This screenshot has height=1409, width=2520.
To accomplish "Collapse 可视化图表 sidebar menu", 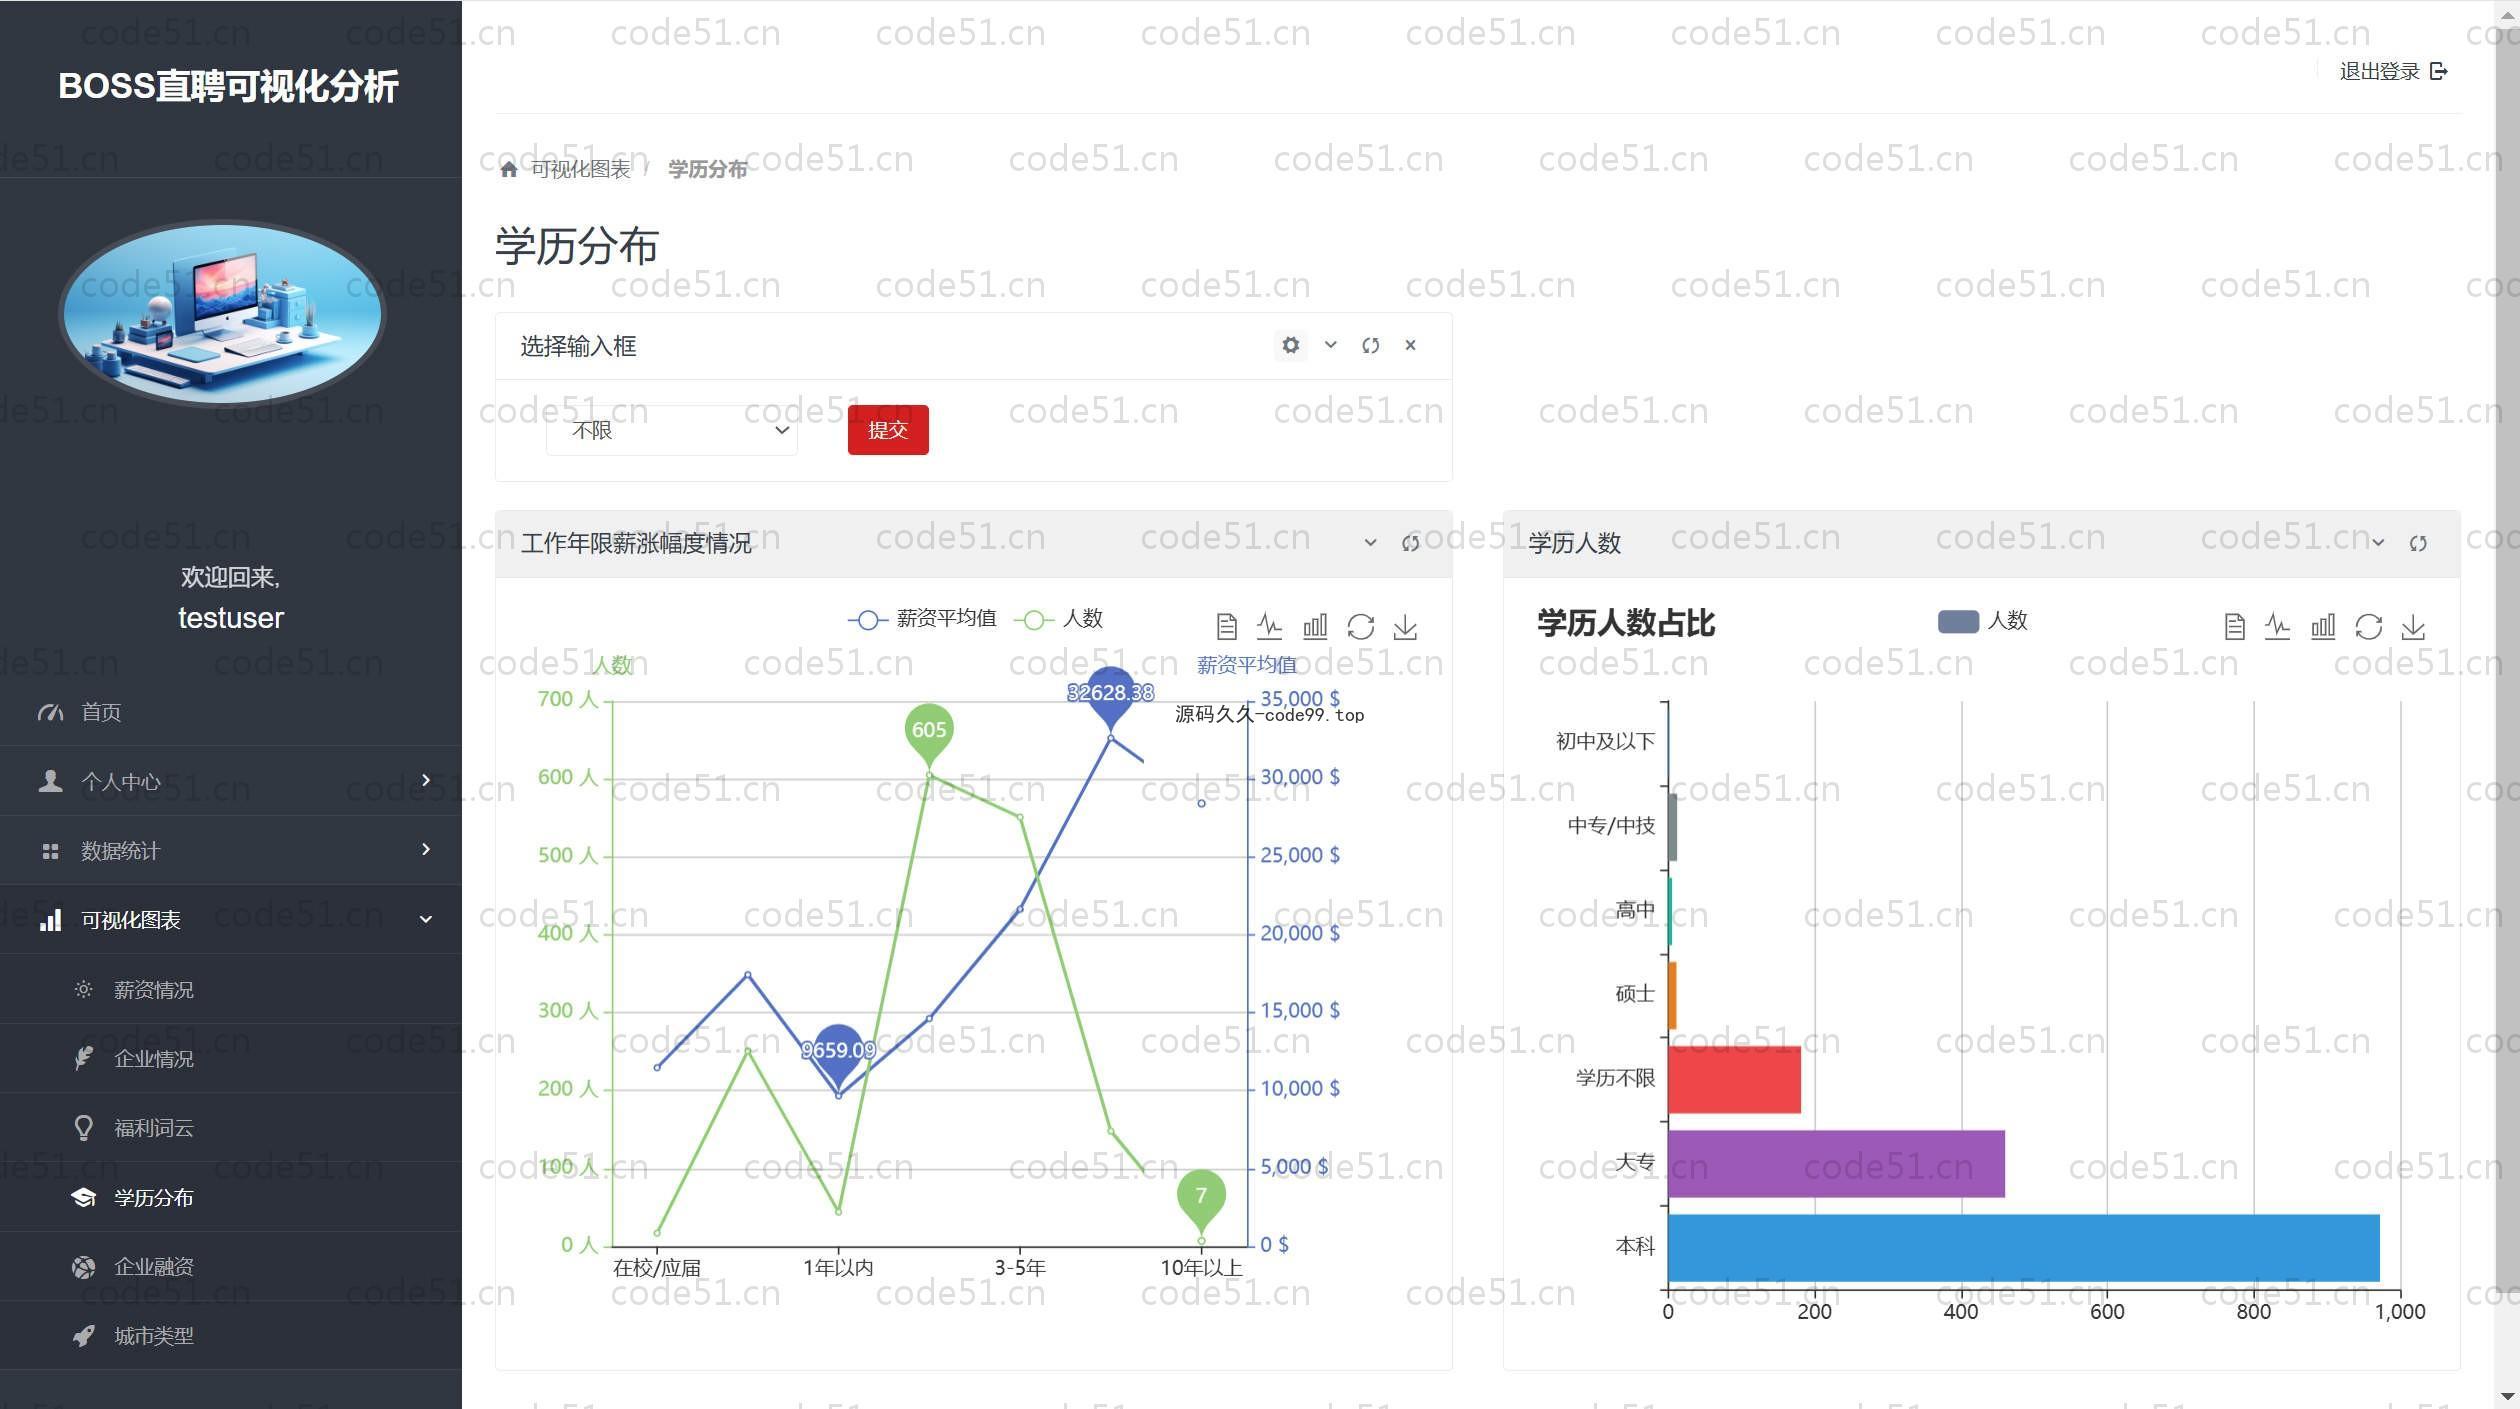I will click(x=231, y=920).
